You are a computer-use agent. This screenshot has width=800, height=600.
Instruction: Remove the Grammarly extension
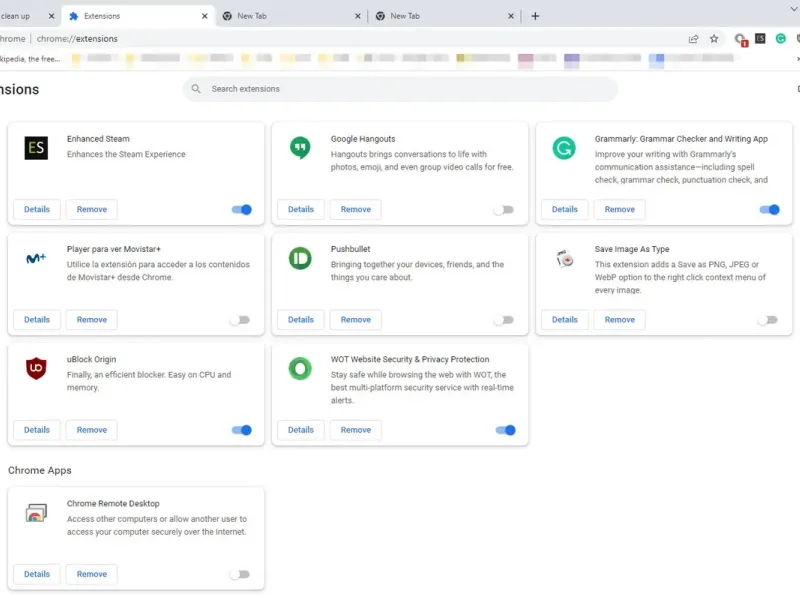coord(619,209)
